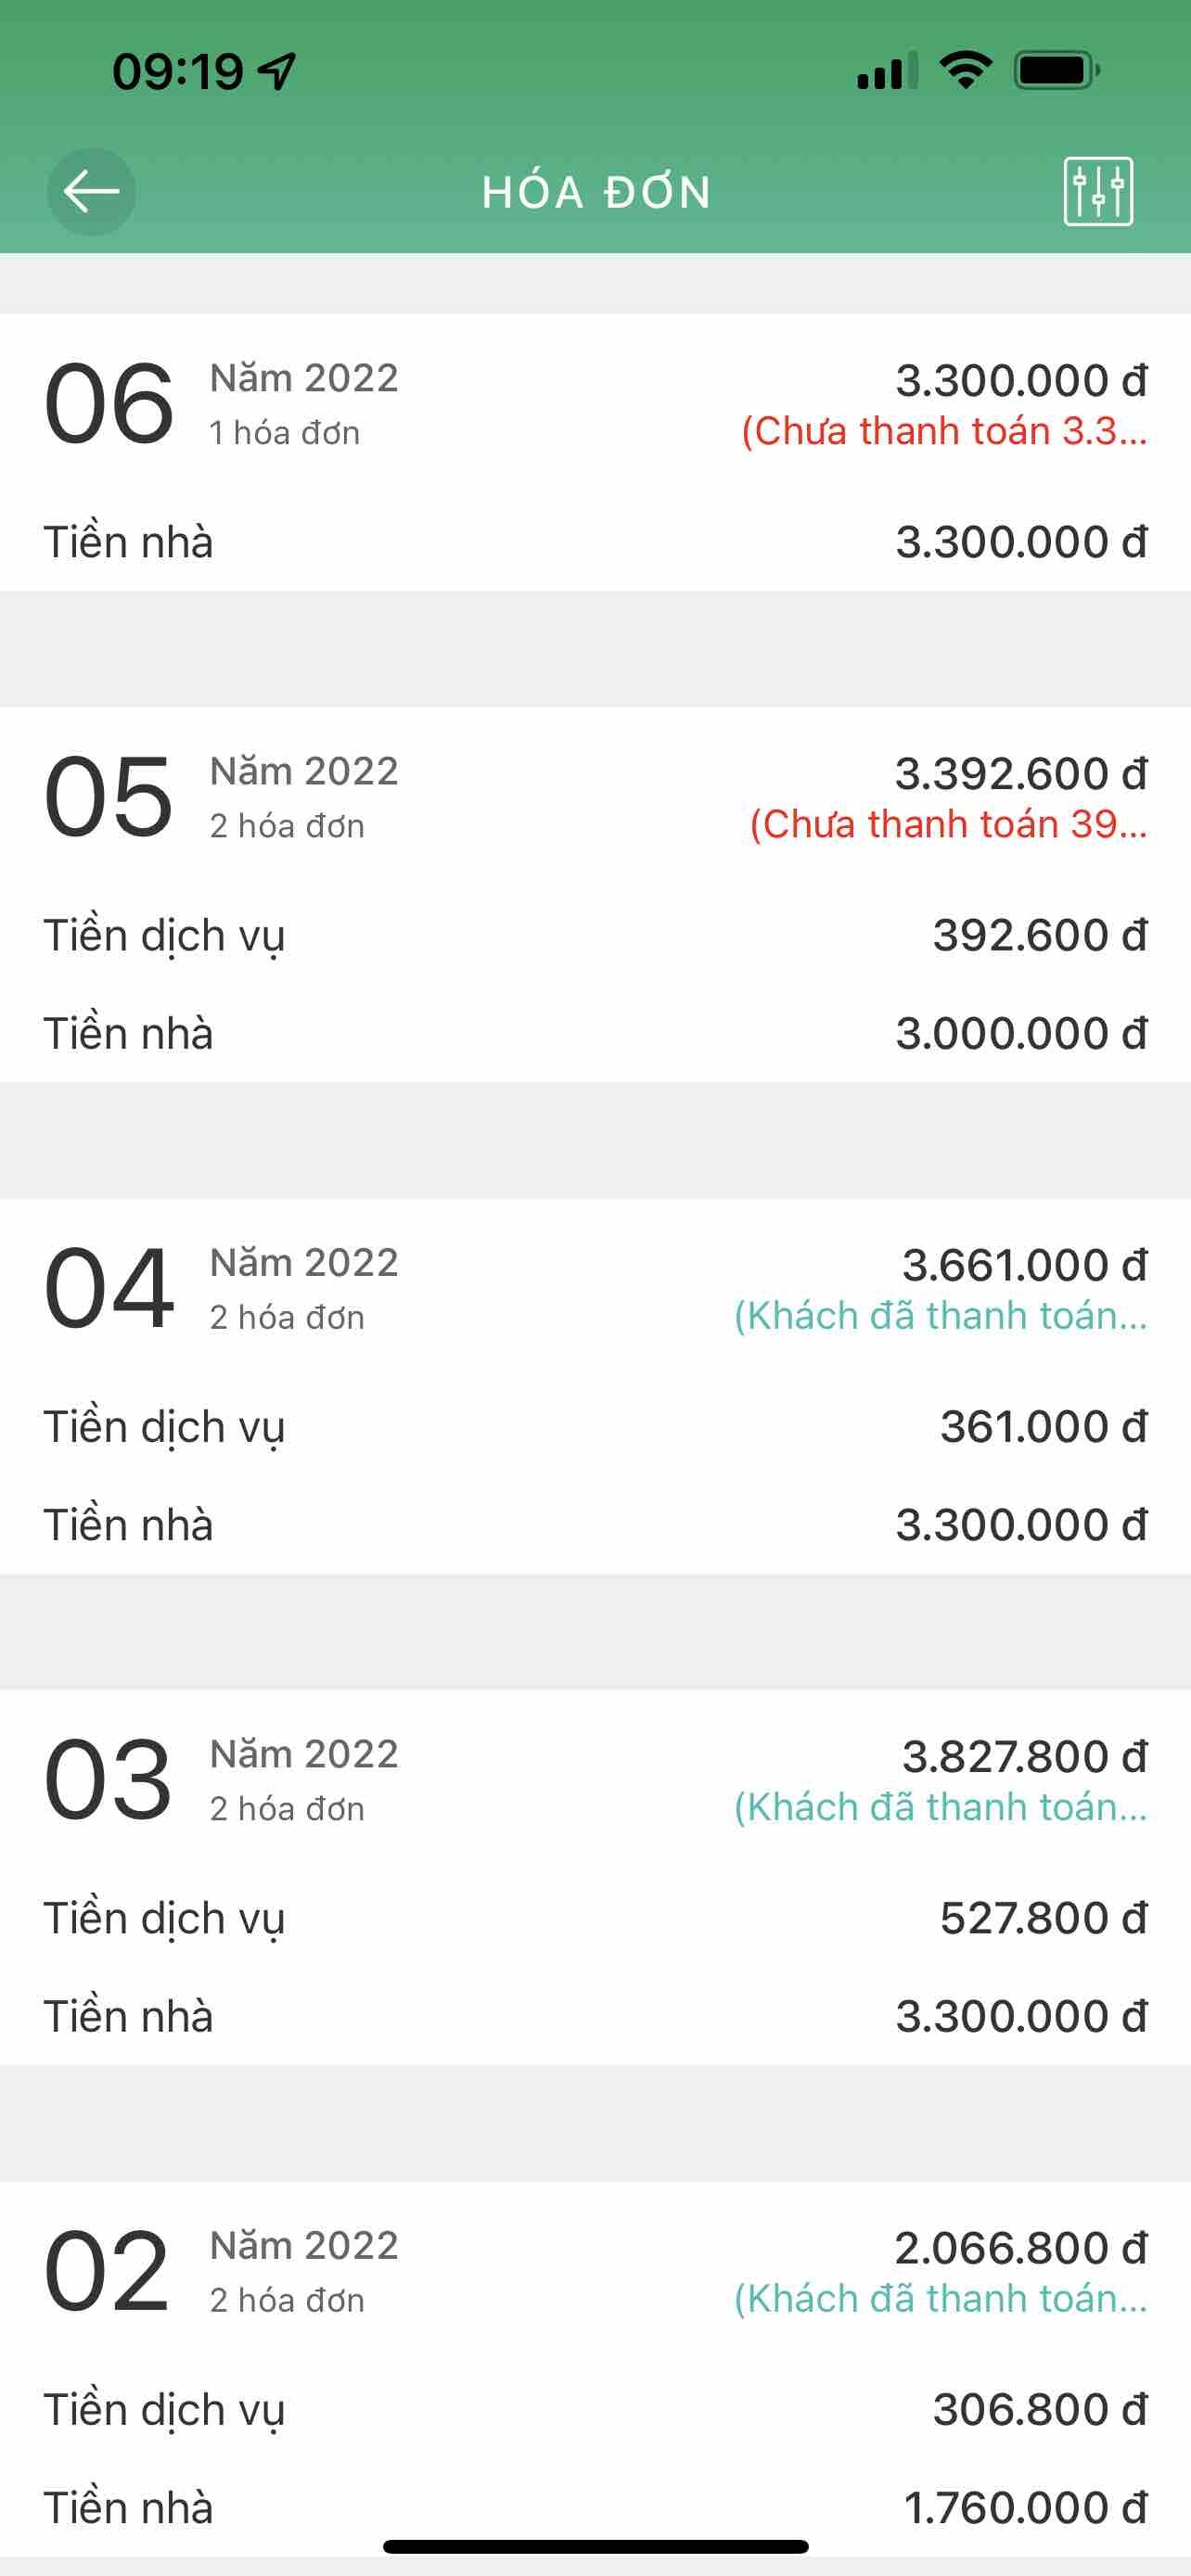
Task: Select the 527.800 đ Tiền dịch vụ row
Action: (595, 1918)
